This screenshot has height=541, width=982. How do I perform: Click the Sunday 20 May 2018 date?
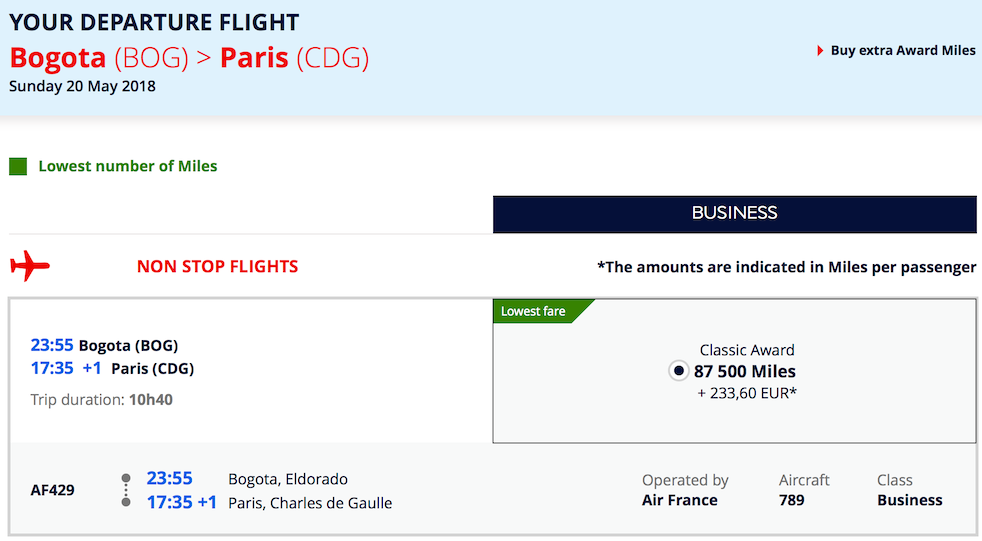tap(82, 86)
